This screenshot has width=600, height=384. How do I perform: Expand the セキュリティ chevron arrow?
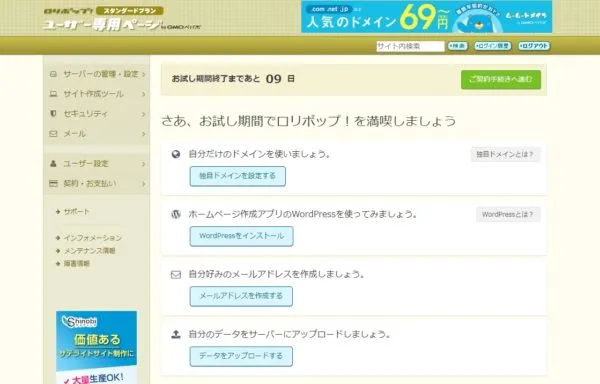pos(143,114)
